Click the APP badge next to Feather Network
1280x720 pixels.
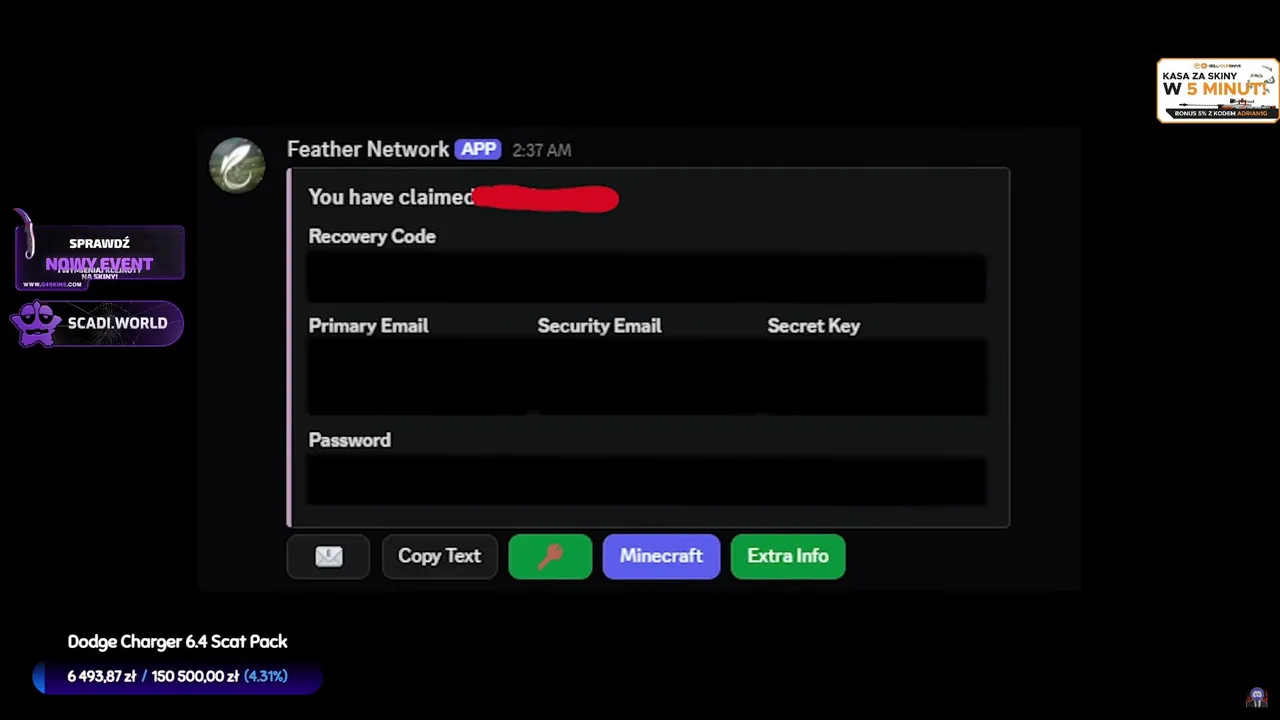[x=478, y=149]
